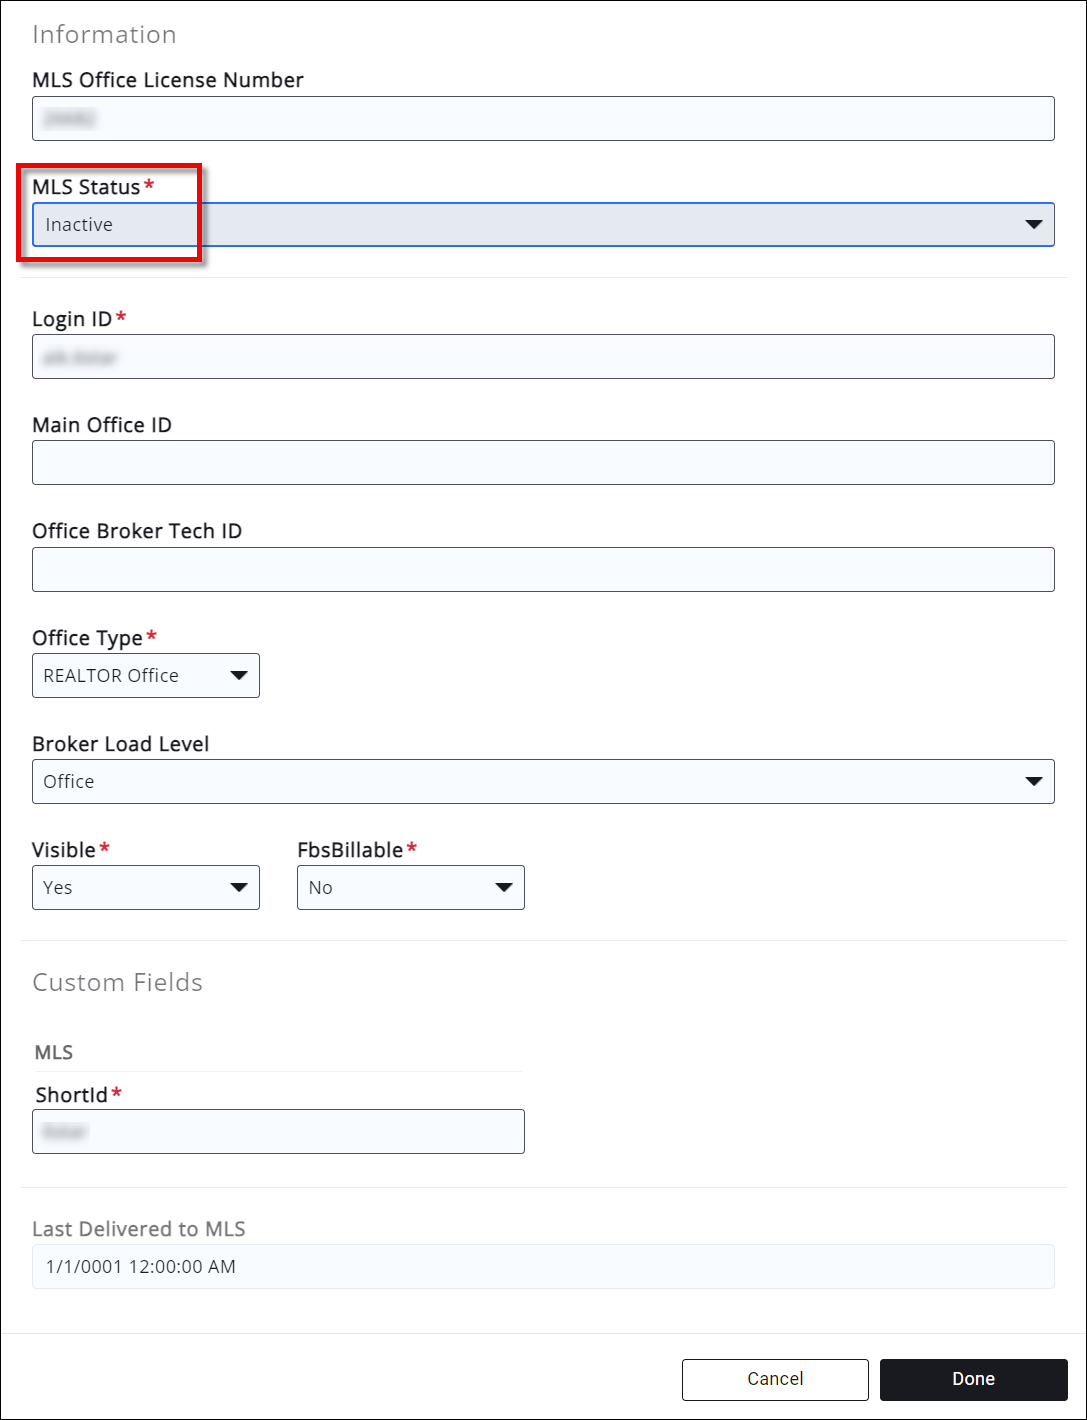This screenshot has width=1087, height=1420.
Task: Click into the Main Office ID field
Action: pos(543,462)
